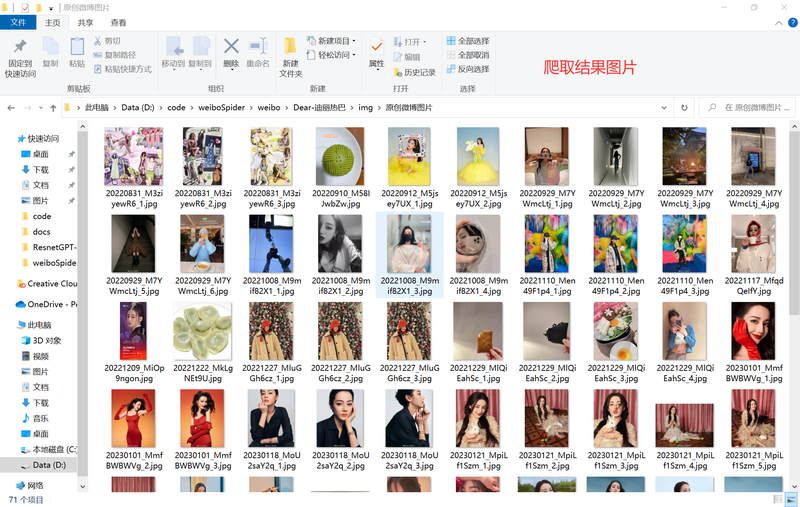Go to the weibo folder in address path
The width and height of the screenshot is (800, 507).
[x=269, y=108]
